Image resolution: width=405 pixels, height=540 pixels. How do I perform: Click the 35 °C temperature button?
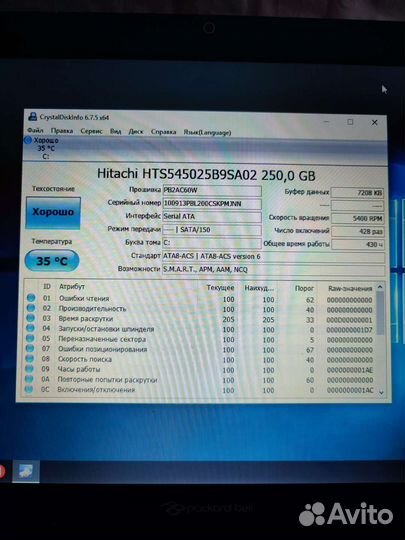(52, 261)
